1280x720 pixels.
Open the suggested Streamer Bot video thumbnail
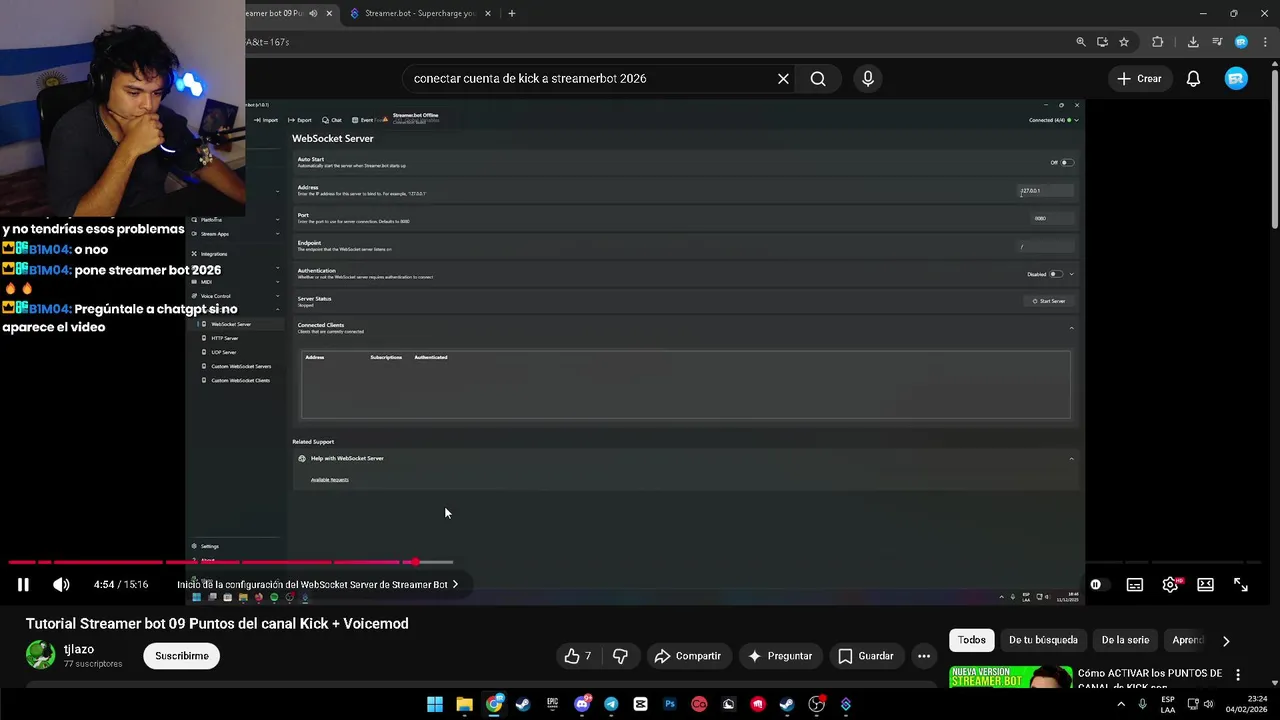click(x=1010, y=677)
